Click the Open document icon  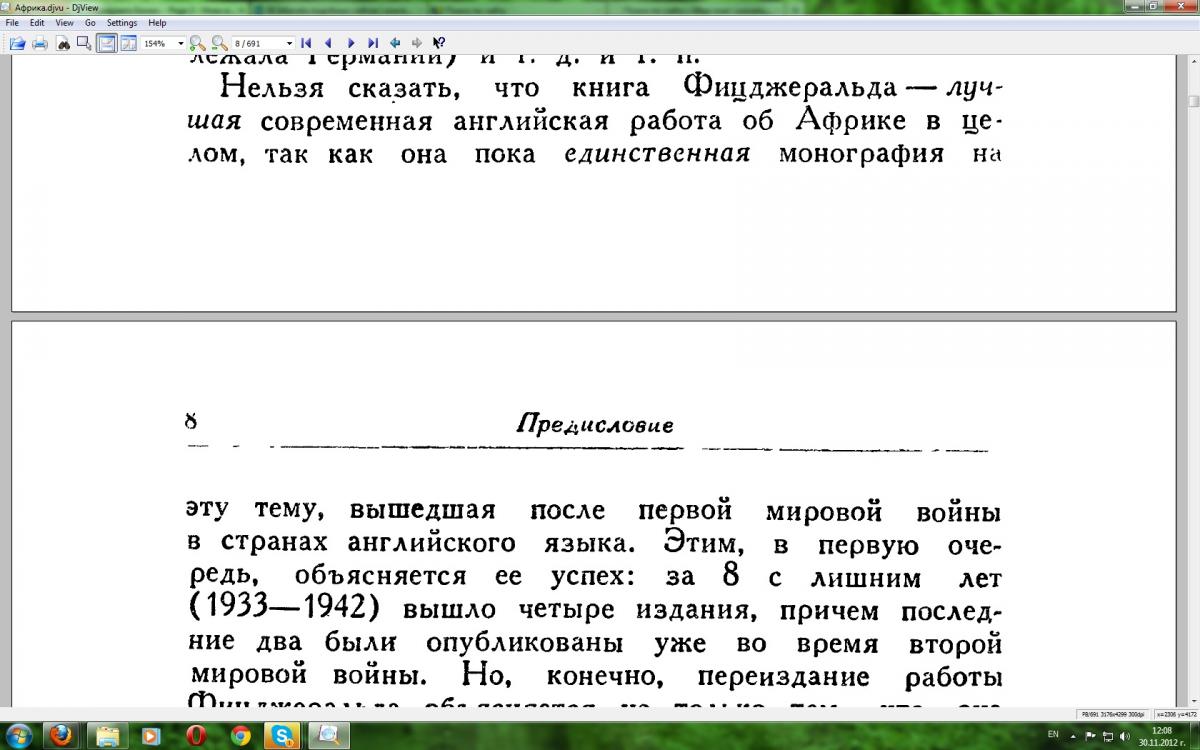(x=17, y=43)
